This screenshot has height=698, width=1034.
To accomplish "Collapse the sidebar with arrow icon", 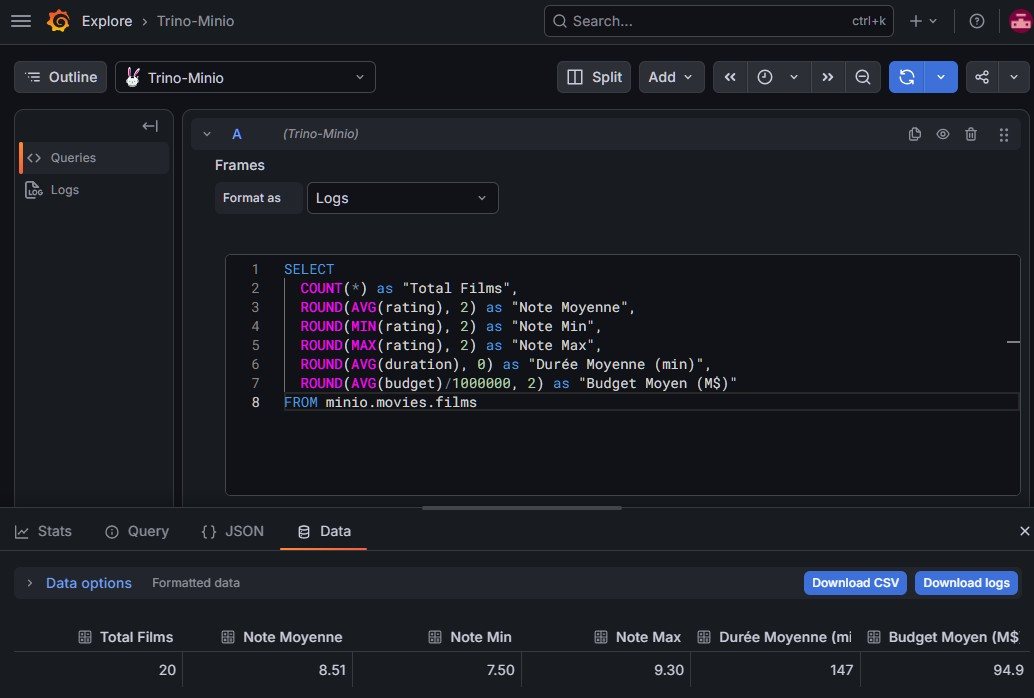I will click(x=150, y=126).
